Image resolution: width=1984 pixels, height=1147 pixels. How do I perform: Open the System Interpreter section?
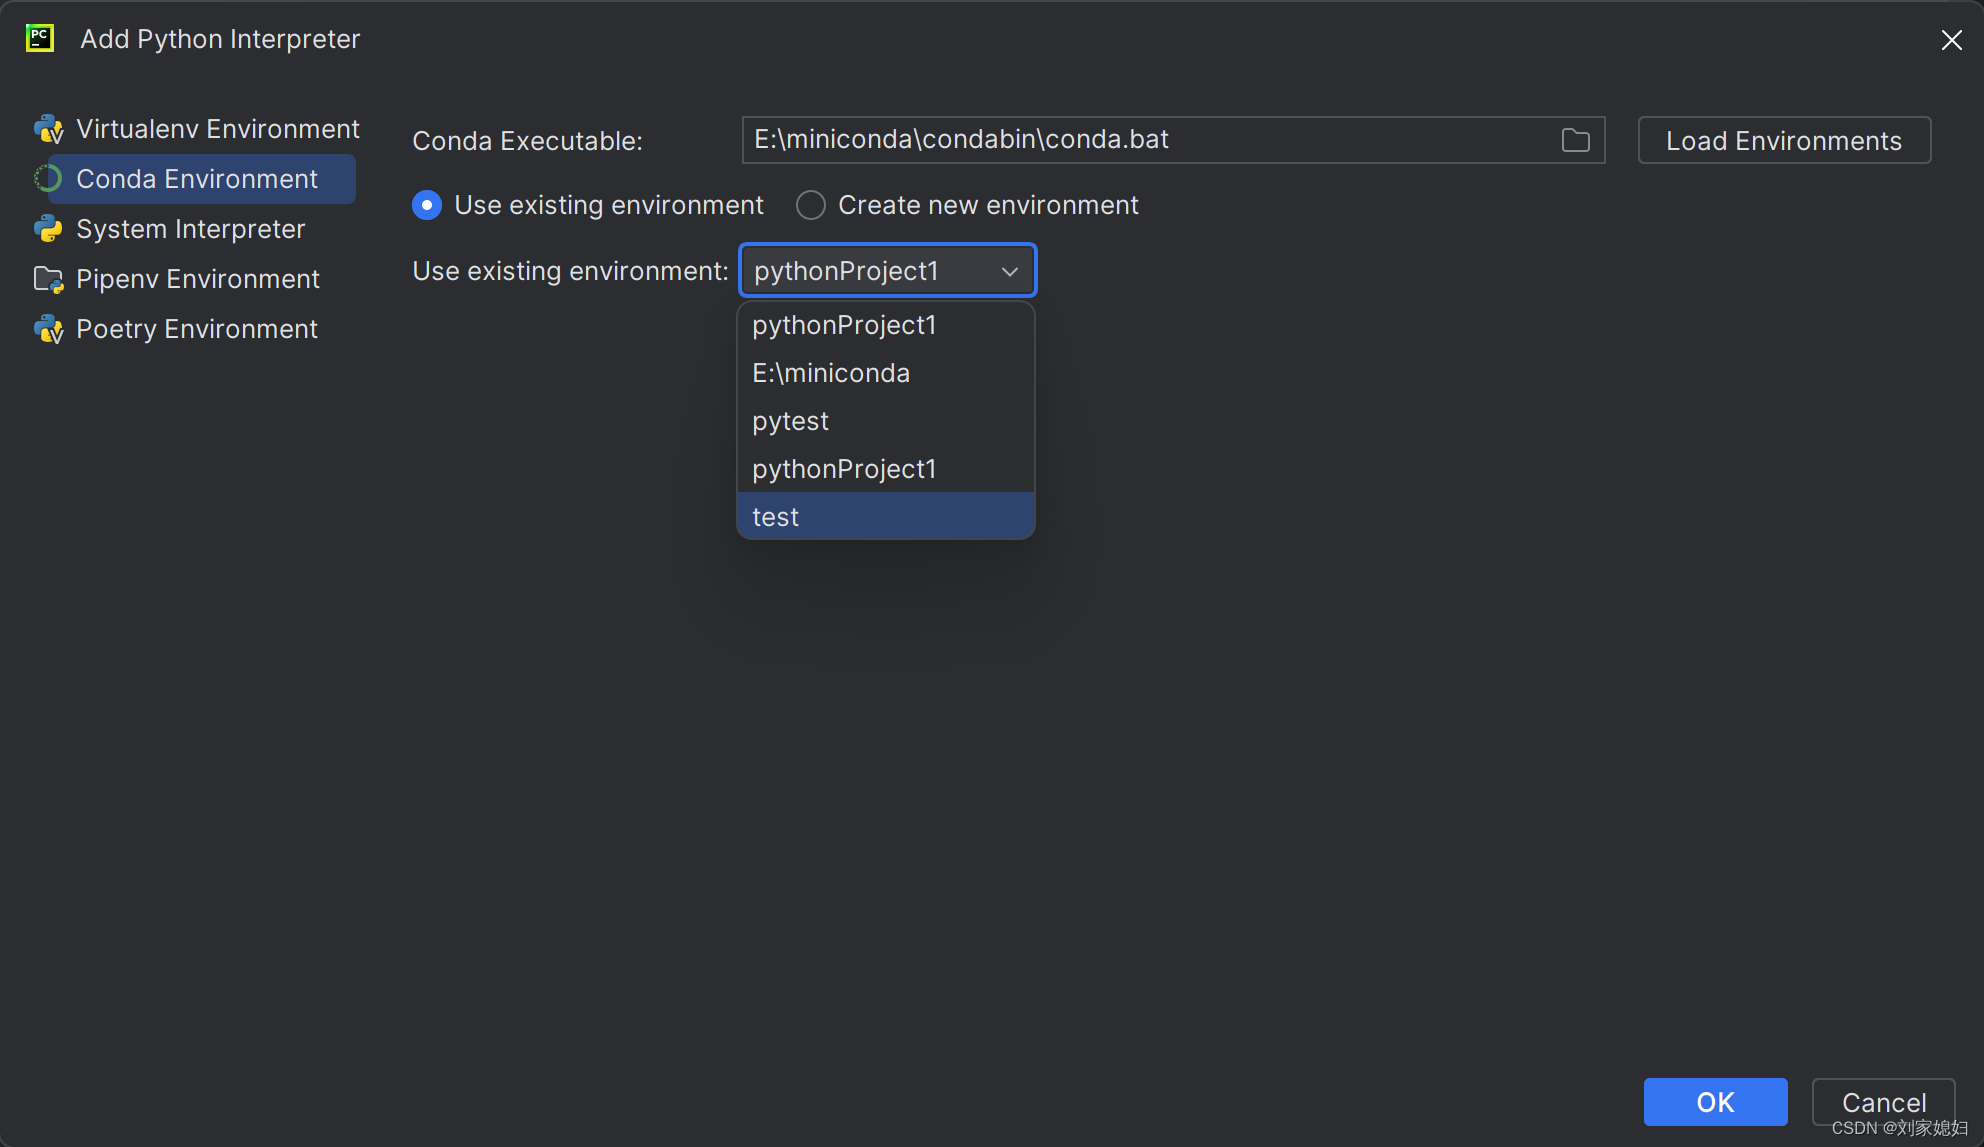[x=190, y=229]
